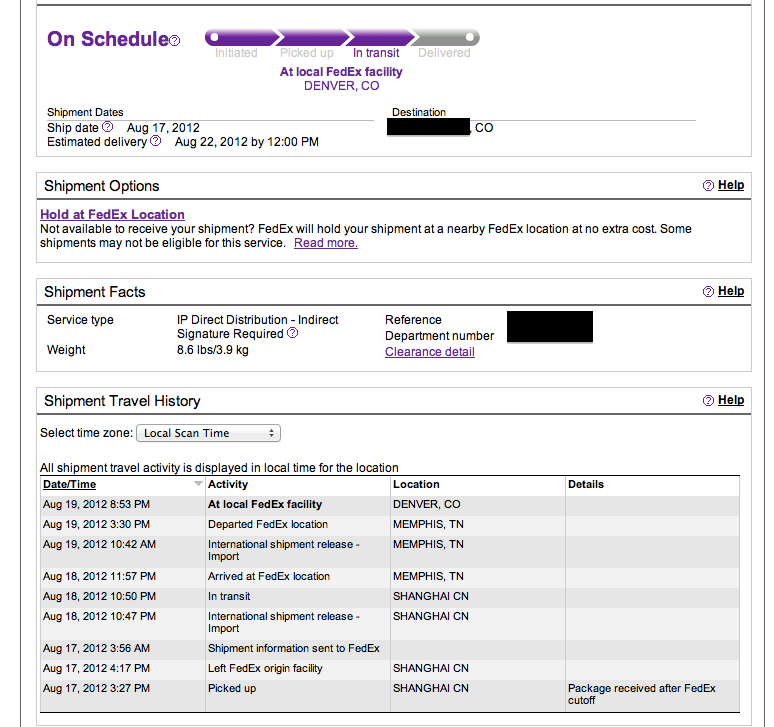Click the question icon in Shipment Facts header

point(708,292)
